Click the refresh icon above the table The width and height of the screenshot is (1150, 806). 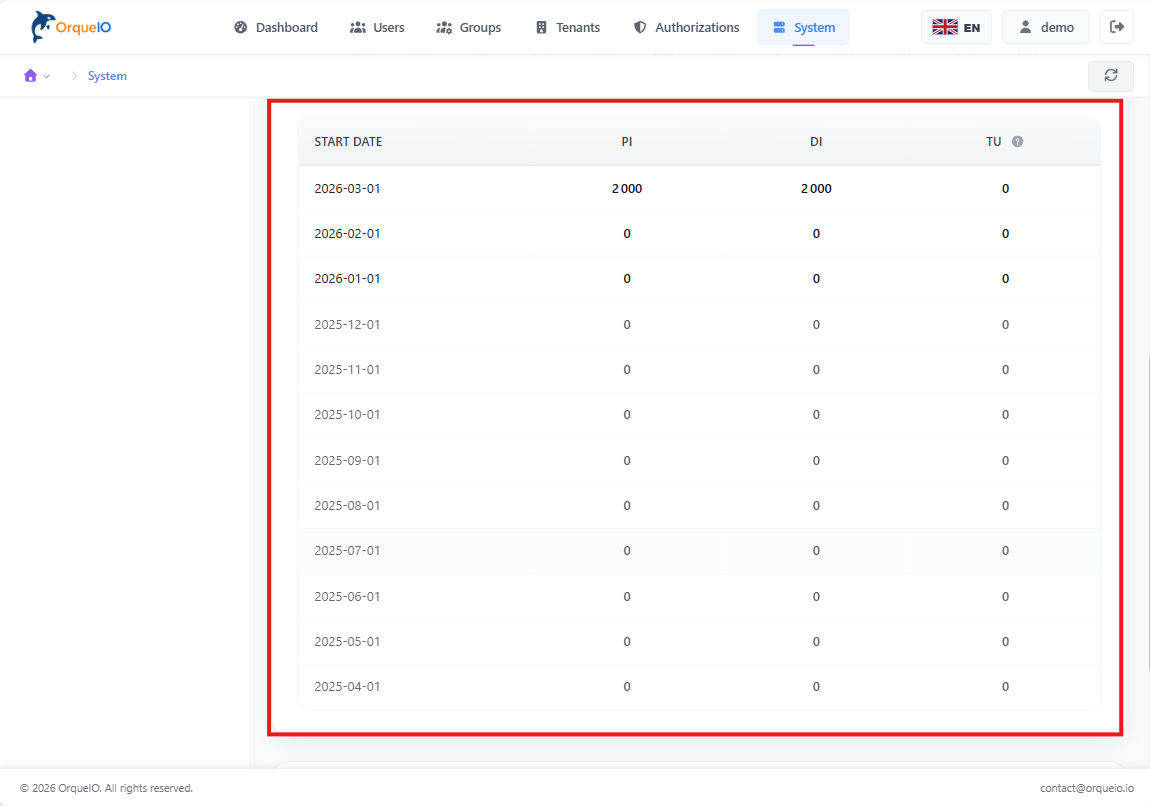1111,75
